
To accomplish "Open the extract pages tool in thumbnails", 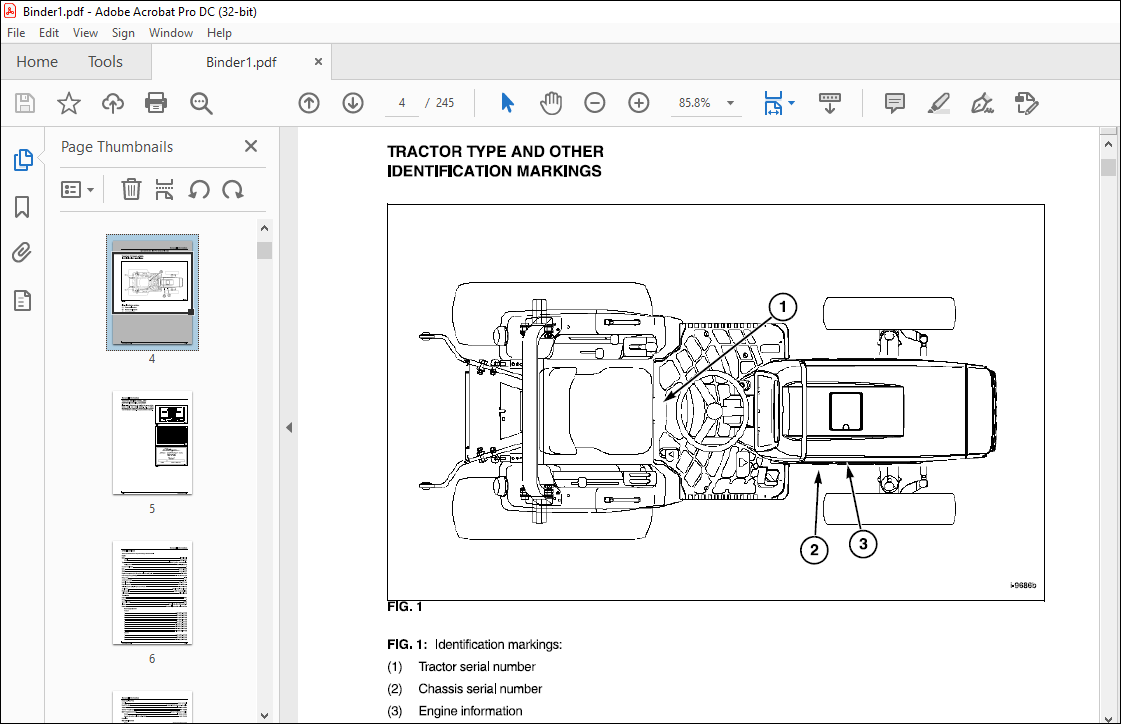I will 164,189.
